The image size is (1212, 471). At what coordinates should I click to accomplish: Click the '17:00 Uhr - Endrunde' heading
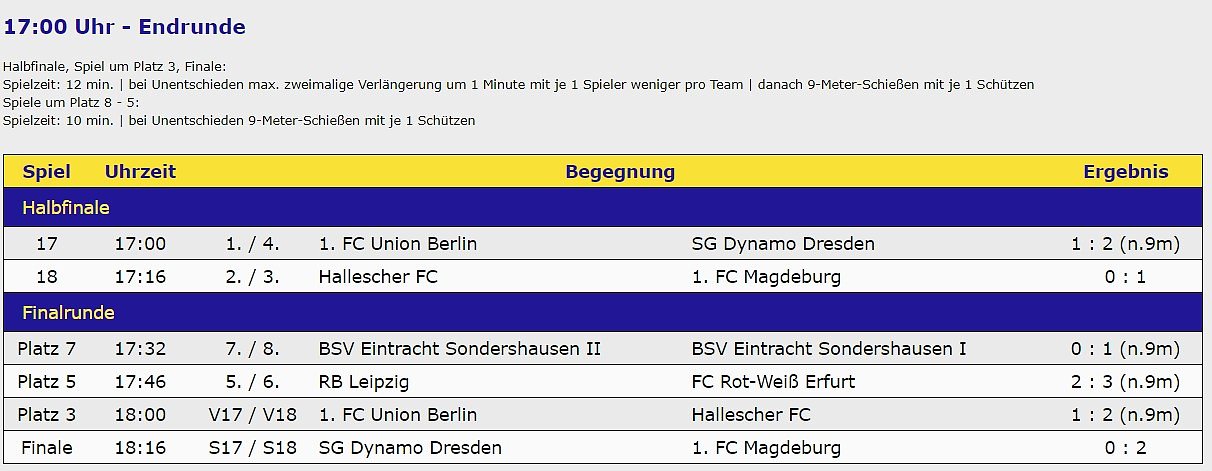tap(125, 27)
